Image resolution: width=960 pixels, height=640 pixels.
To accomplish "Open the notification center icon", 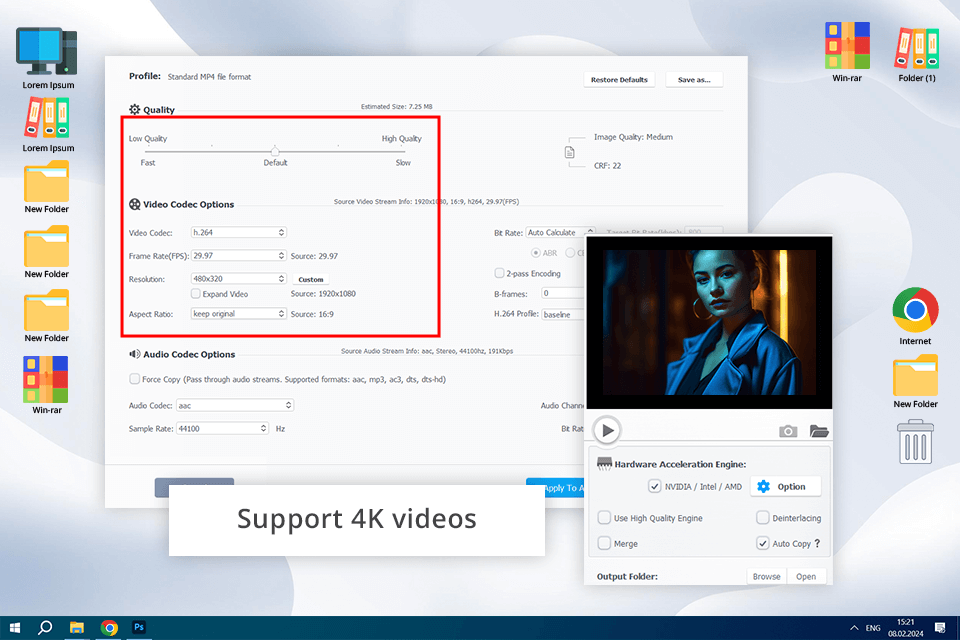I will (940, 628).
